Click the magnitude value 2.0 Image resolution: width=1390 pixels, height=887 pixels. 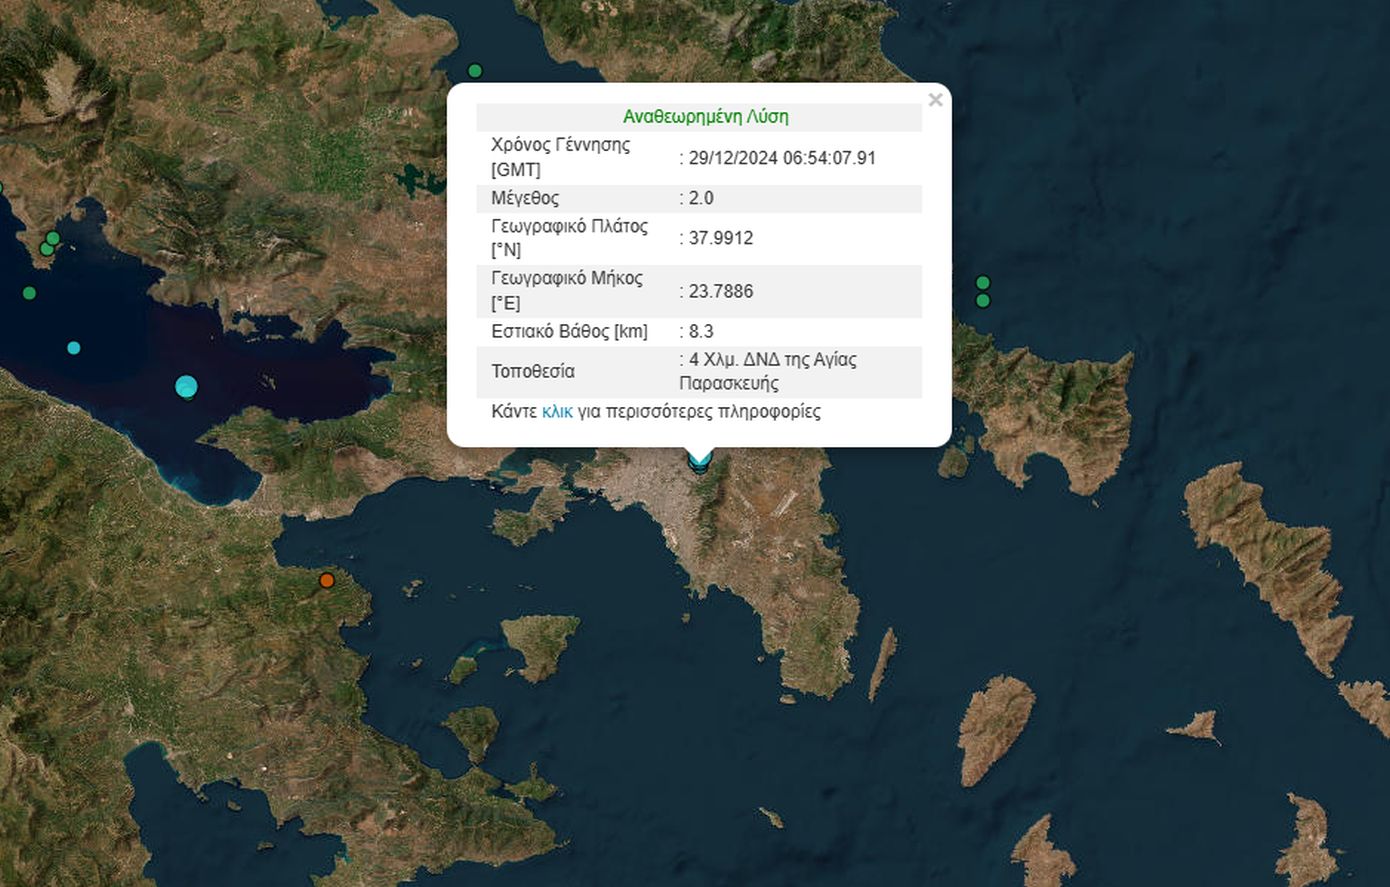tap(701, 198)
